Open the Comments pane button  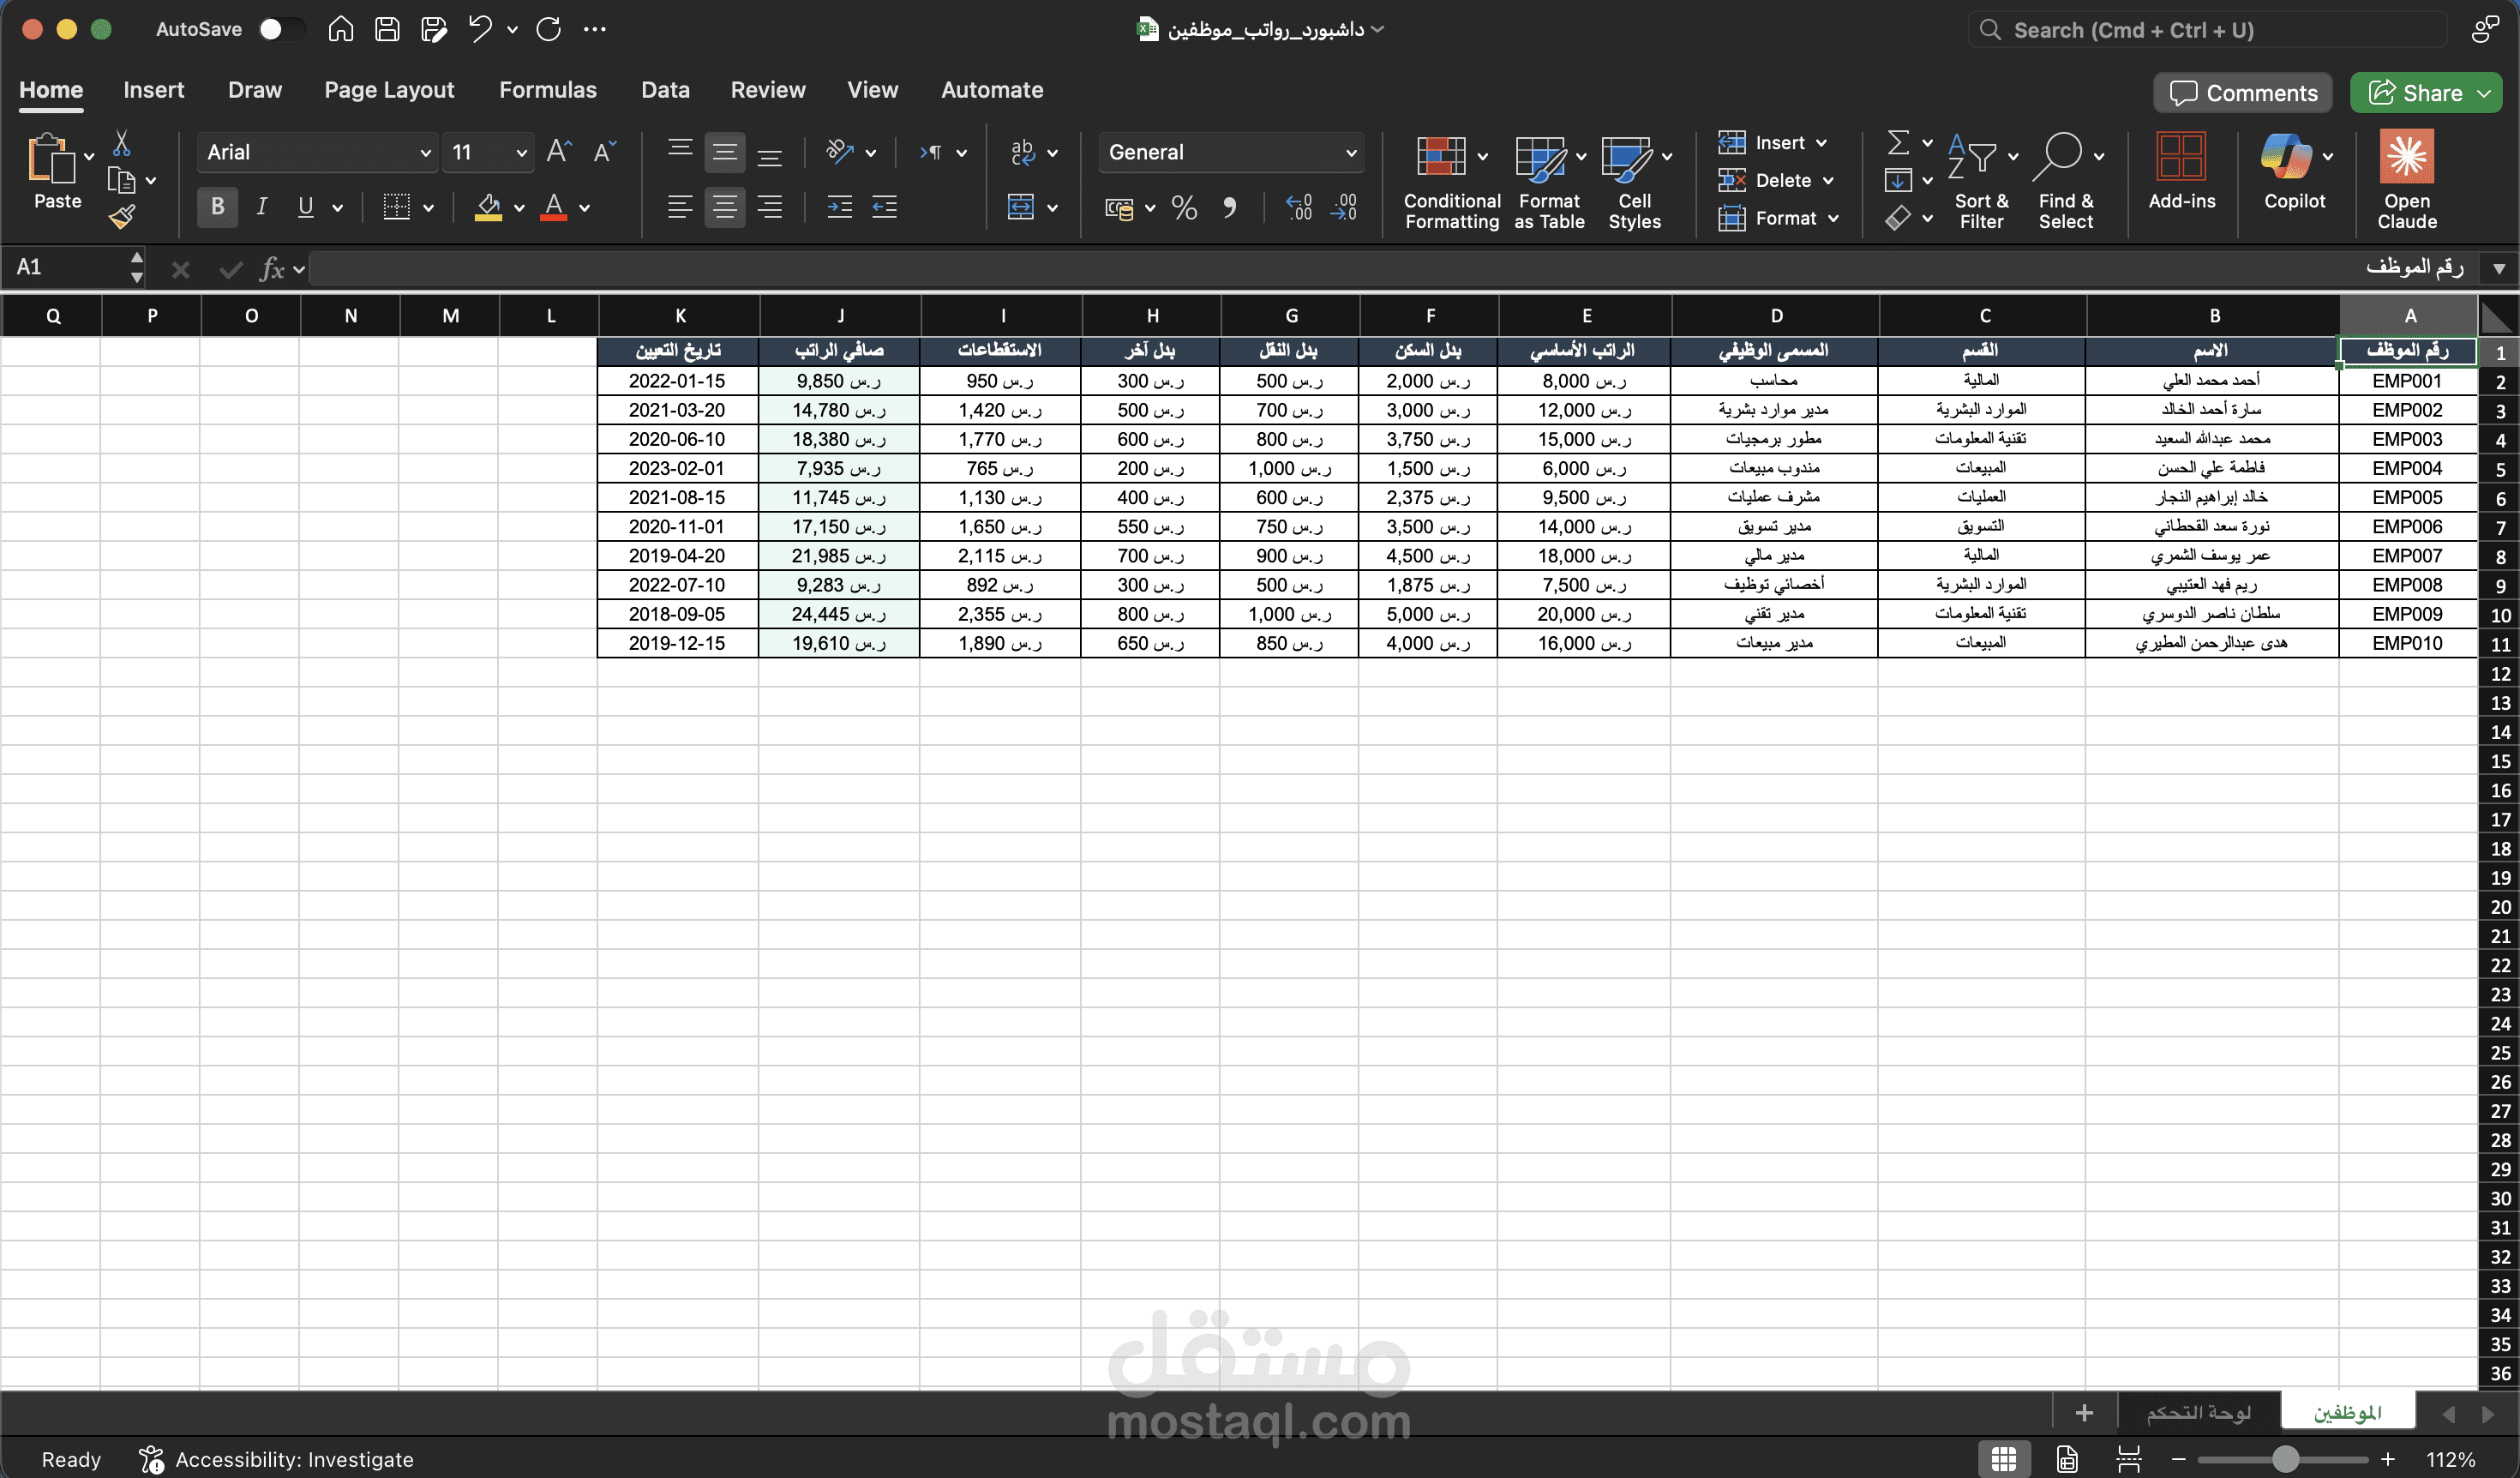[2242, 93]
